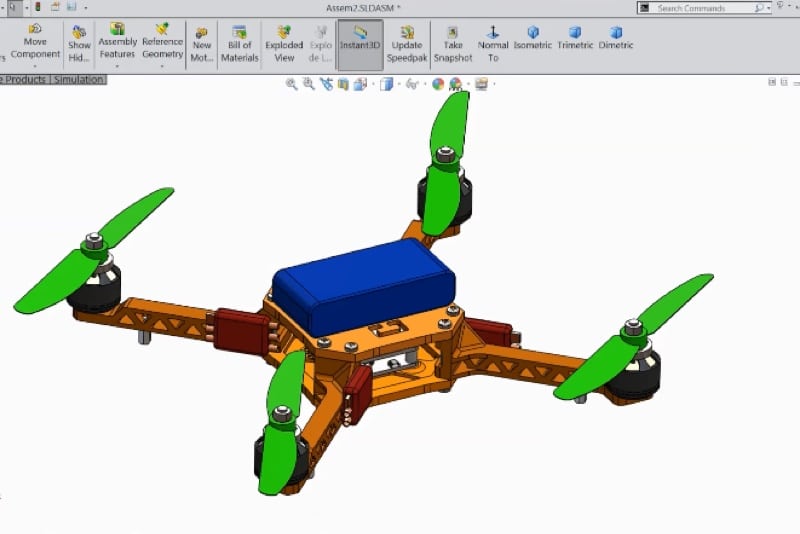Viewport: 800px width, 534px height.
Task: Open the View Orientation cube icon
Action: [360, 84]
